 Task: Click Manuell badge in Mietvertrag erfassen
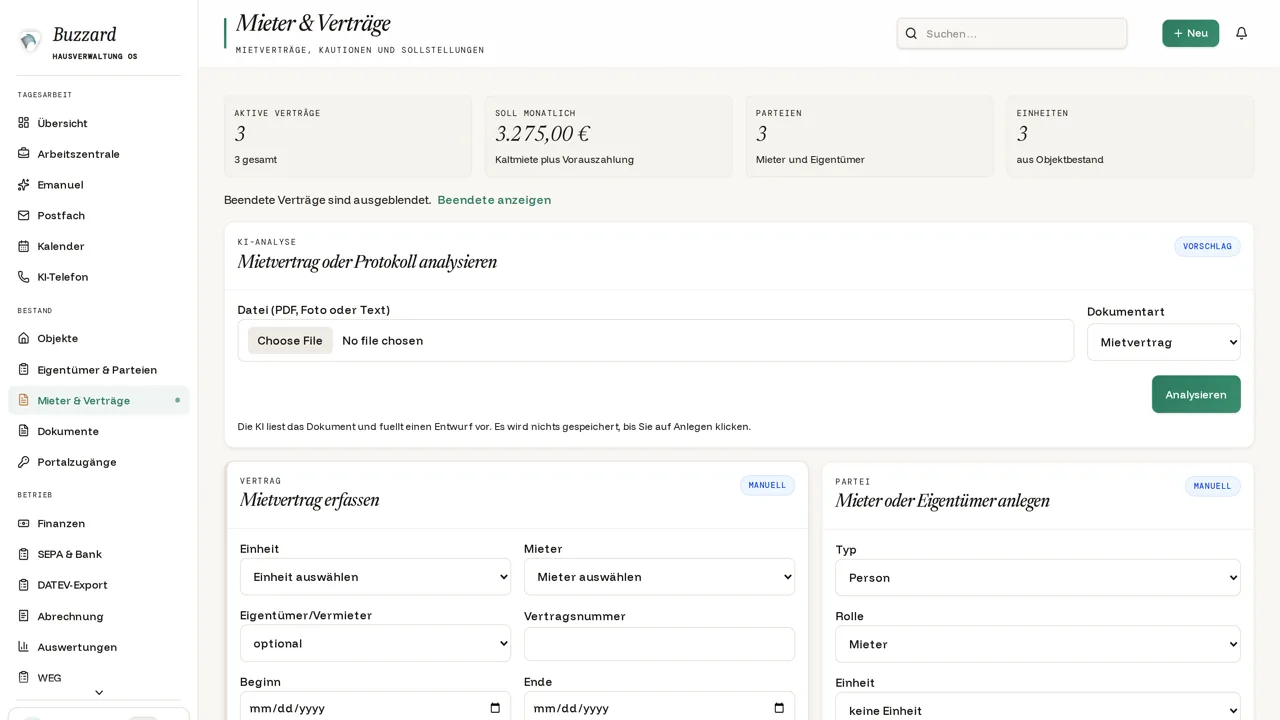click(767, 485)
